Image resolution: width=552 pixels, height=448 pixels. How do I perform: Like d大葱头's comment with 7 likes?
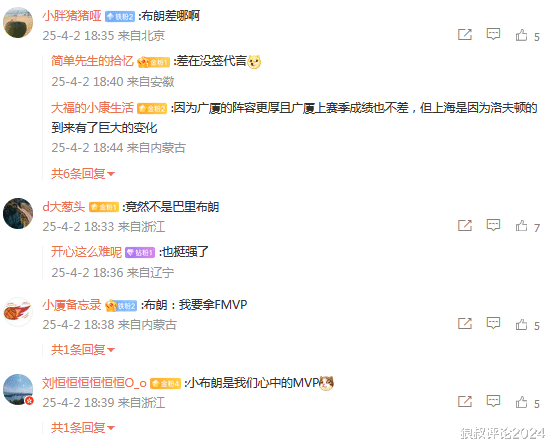(521, 226)
